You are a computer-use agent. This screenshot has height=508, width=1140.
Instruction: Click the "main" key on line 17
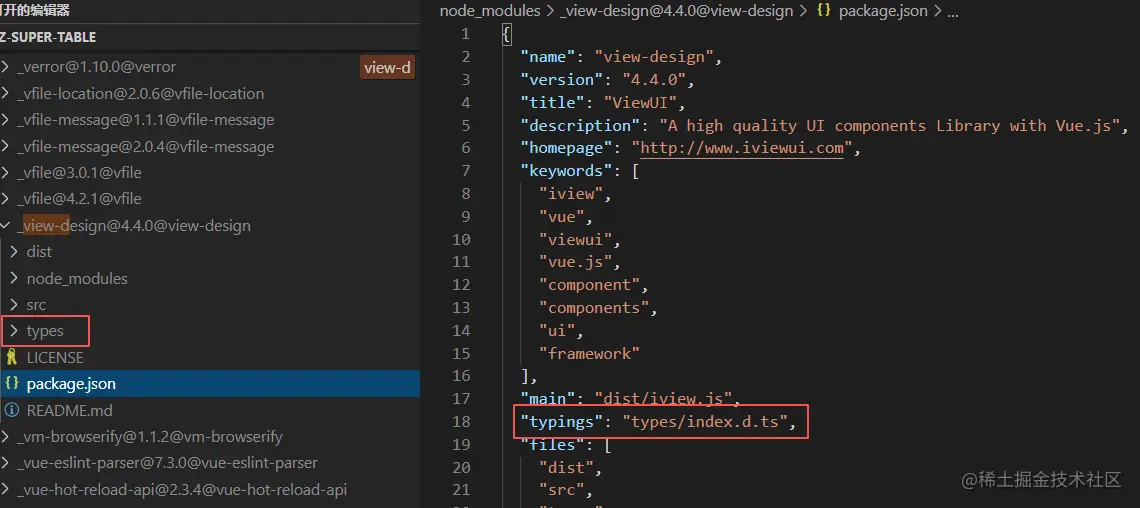pyautogui.click(x=548, y=399)
